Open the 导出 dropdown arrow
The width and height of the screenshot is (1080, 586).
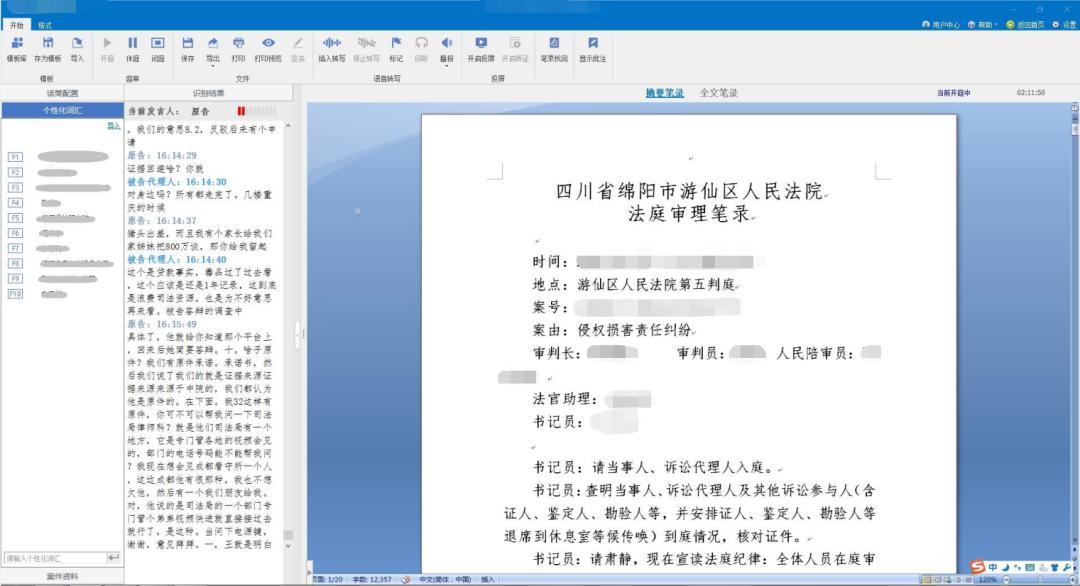click(213, 65)
